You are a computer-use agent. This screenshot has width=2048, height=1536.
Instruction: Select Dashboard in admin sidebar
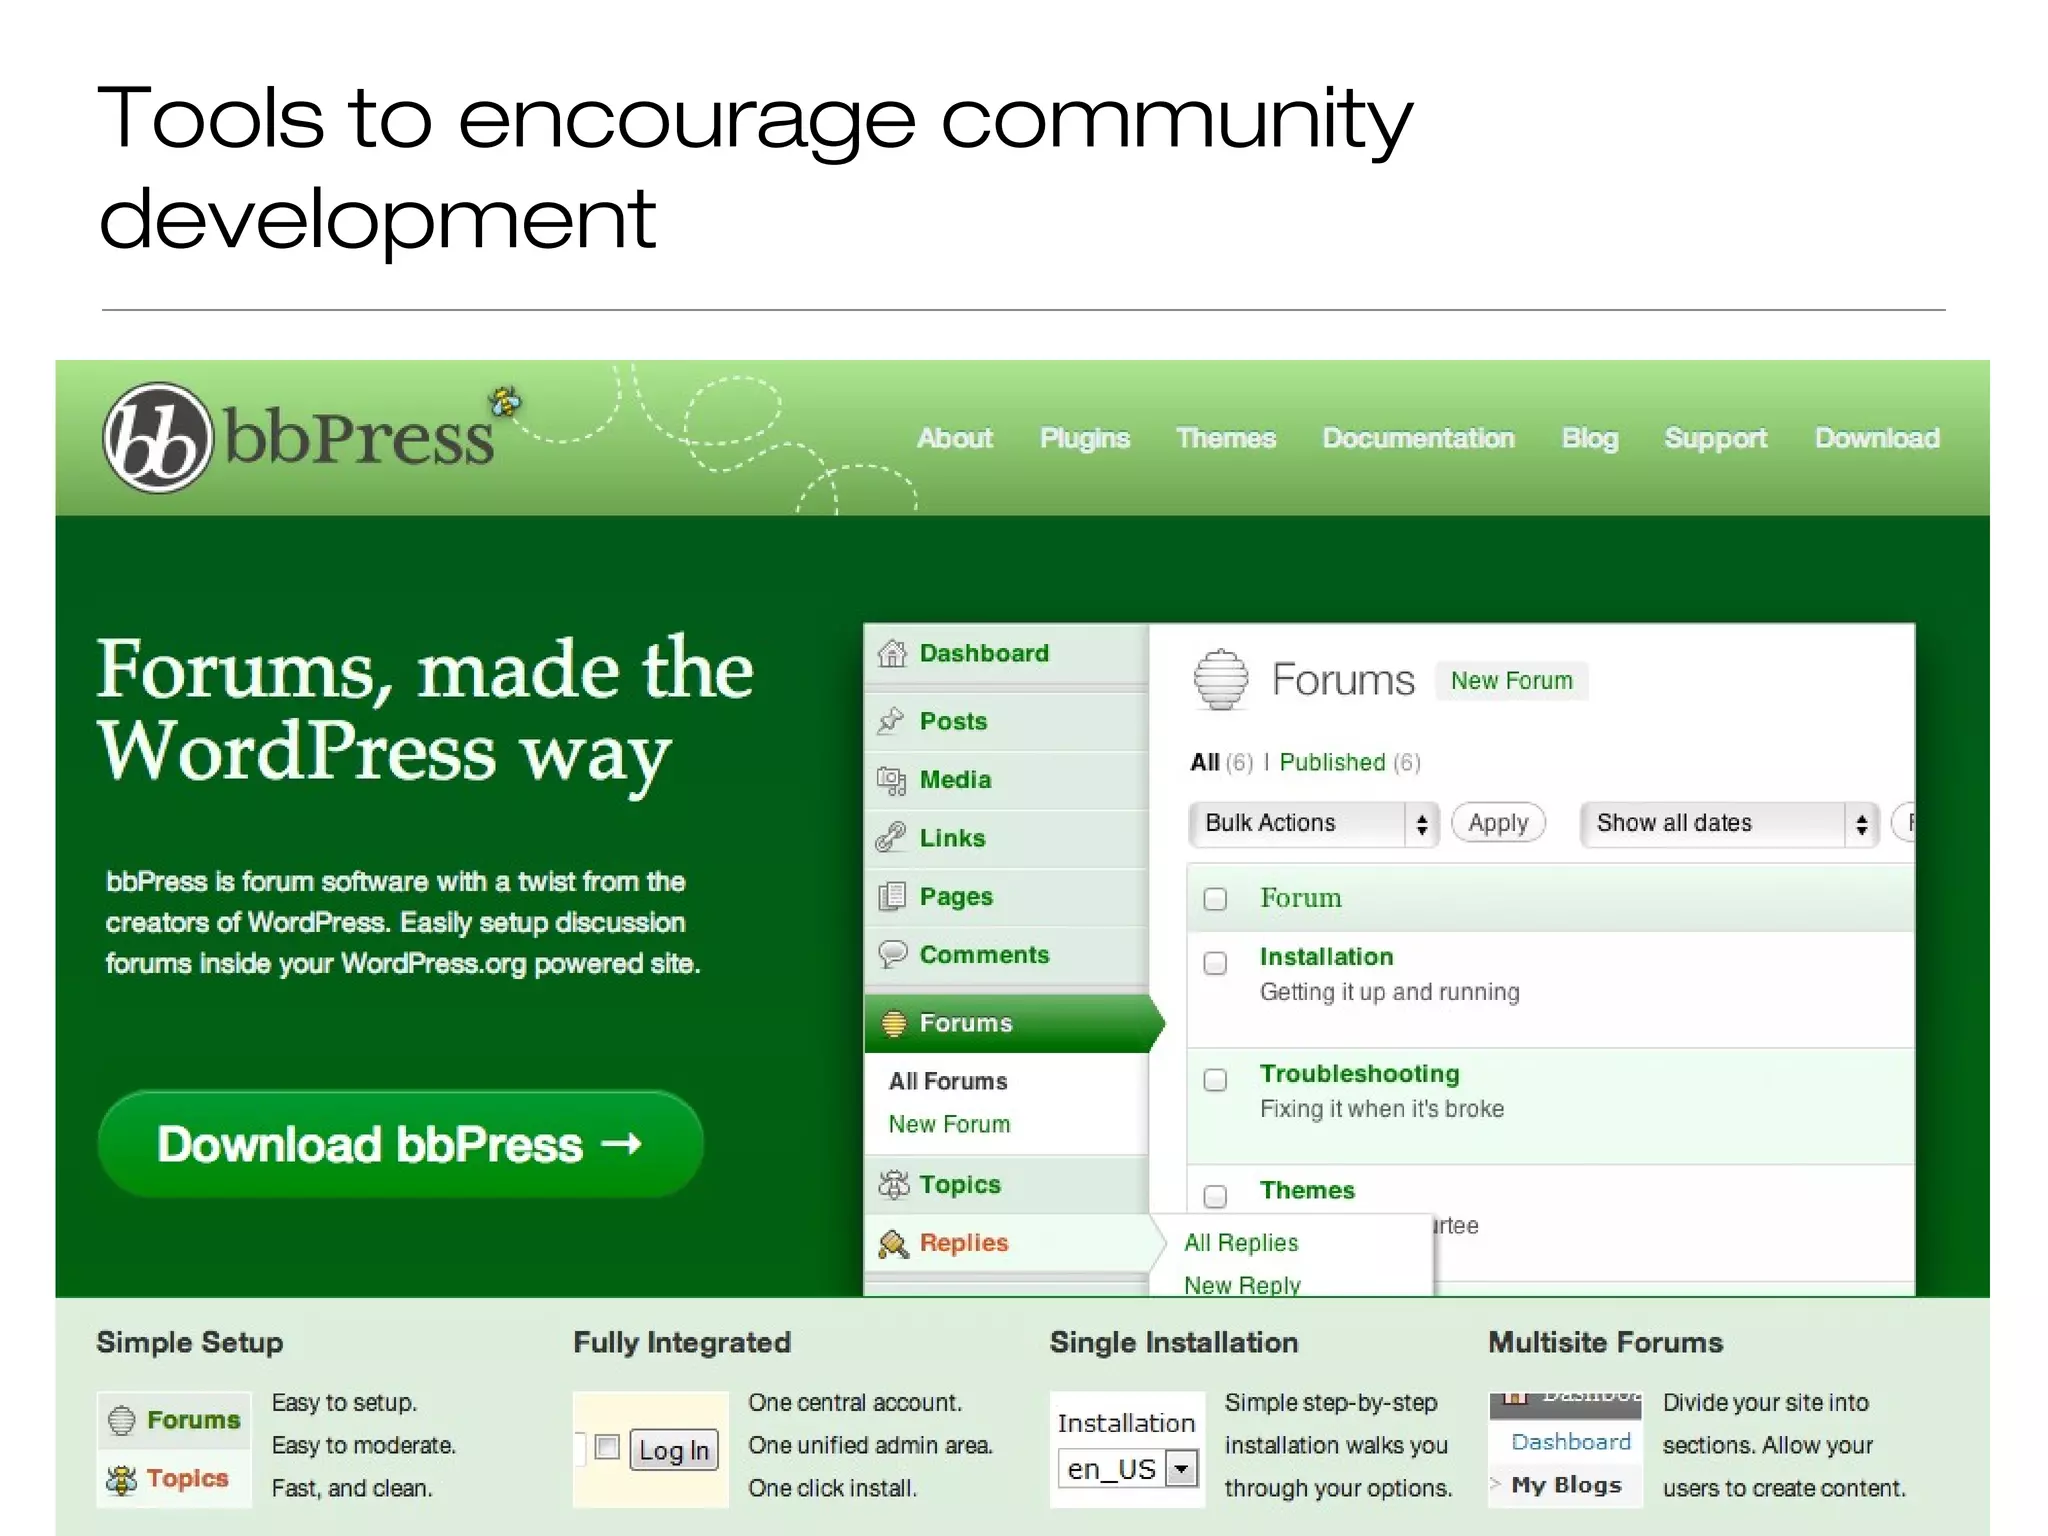click(1006, 653)
